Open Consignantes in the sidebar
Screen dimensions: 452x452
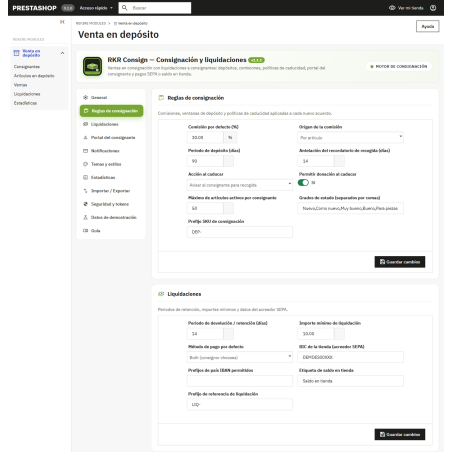coord(27,67)
